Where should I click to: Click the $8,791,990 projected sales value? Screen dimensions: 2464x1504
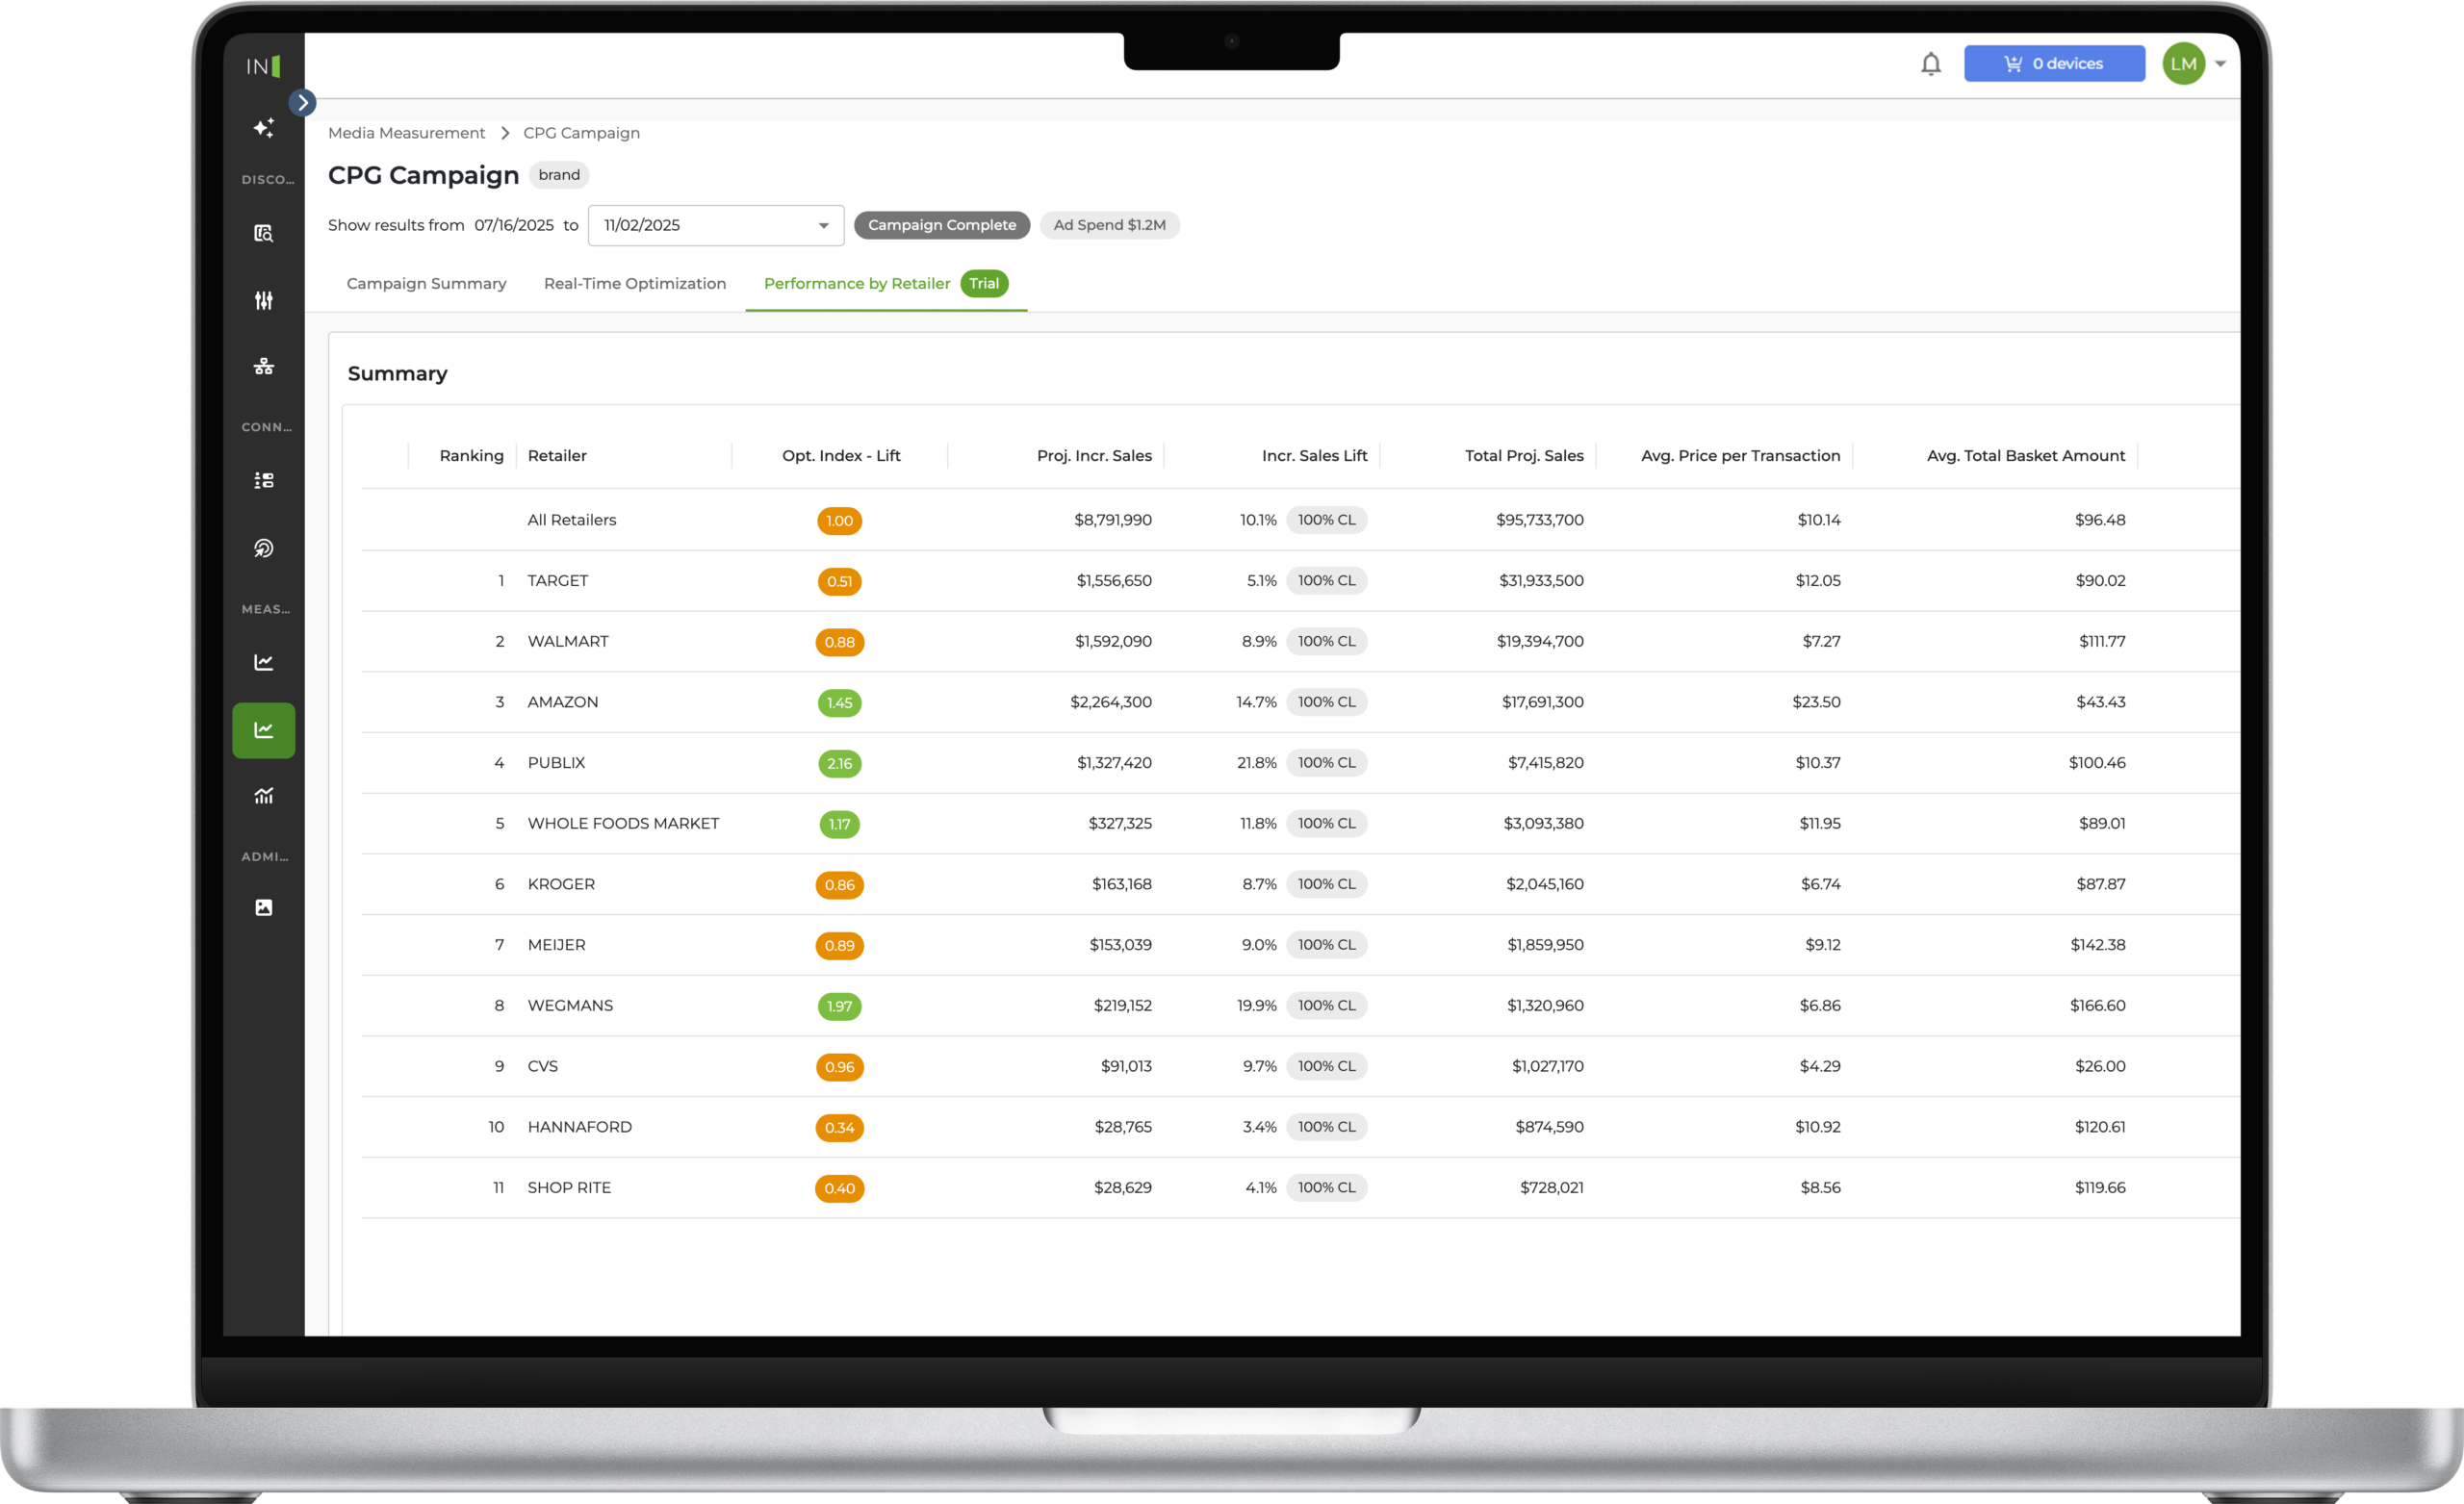tap(1113, 520)
